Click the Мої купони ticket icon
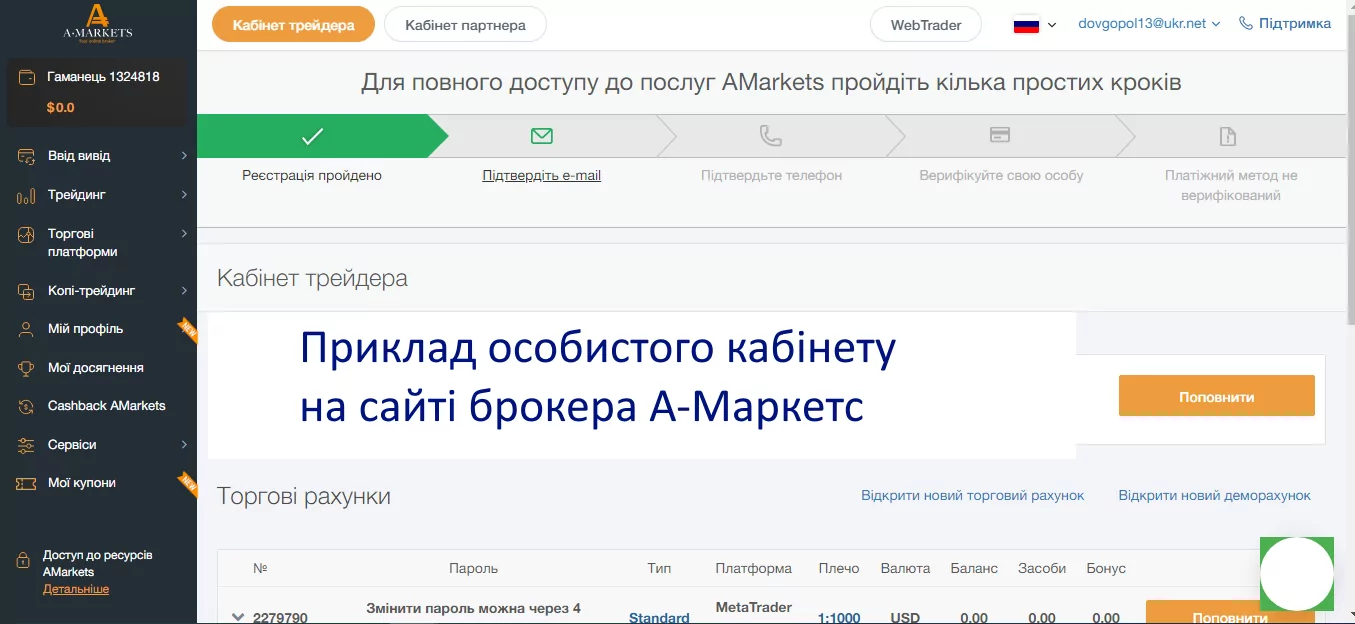The width and height of the screenshot is (1355, 624). click(27, 483)
